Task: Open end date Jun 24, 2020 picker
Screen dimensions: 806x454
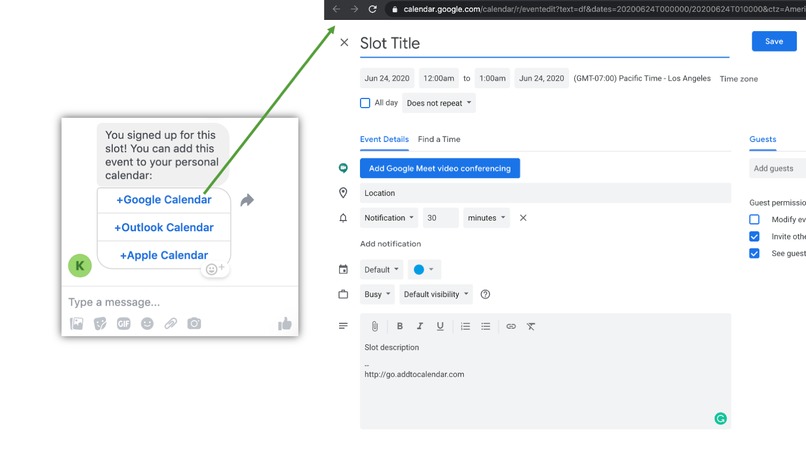Action: (541, 78)
